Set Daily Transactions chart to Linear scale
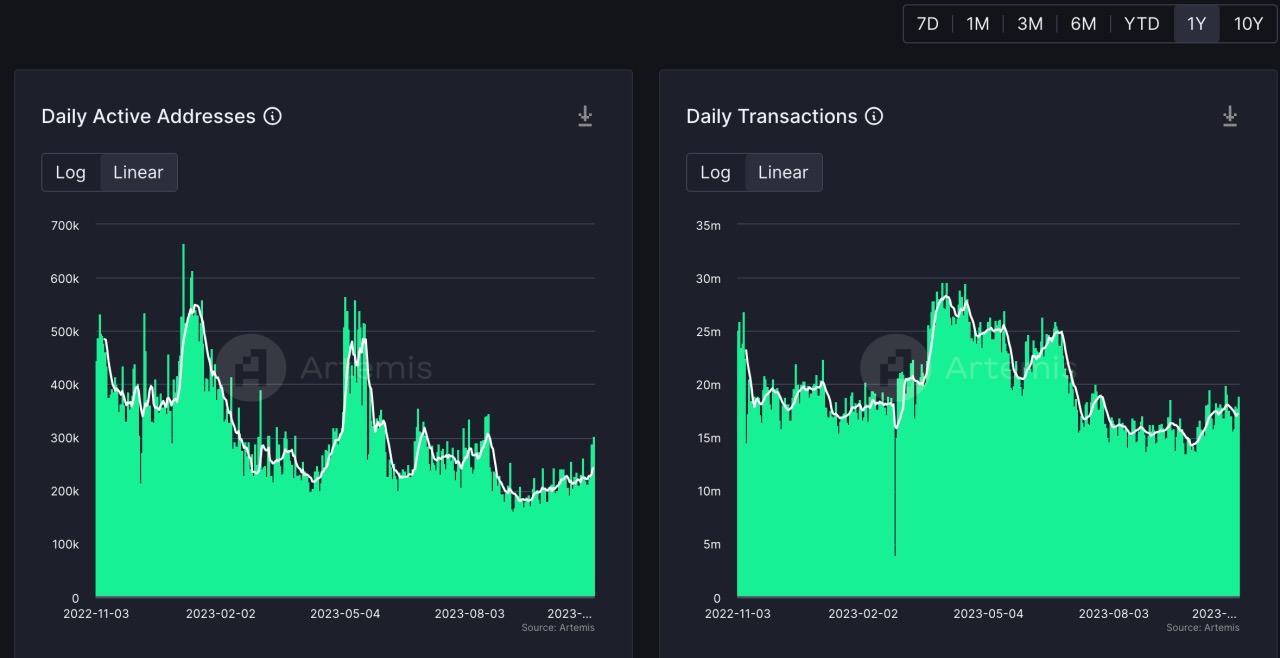 (782, 172)
